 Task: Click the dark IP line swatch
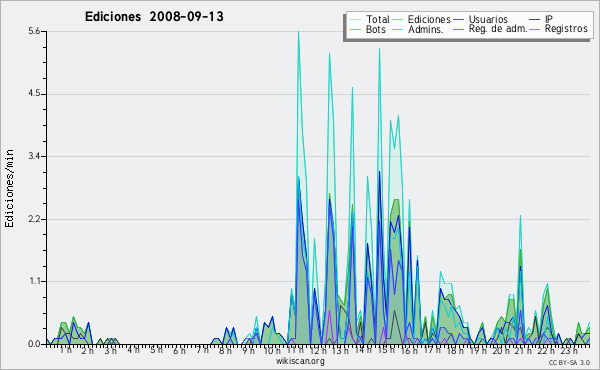click(x=535, y=20)
